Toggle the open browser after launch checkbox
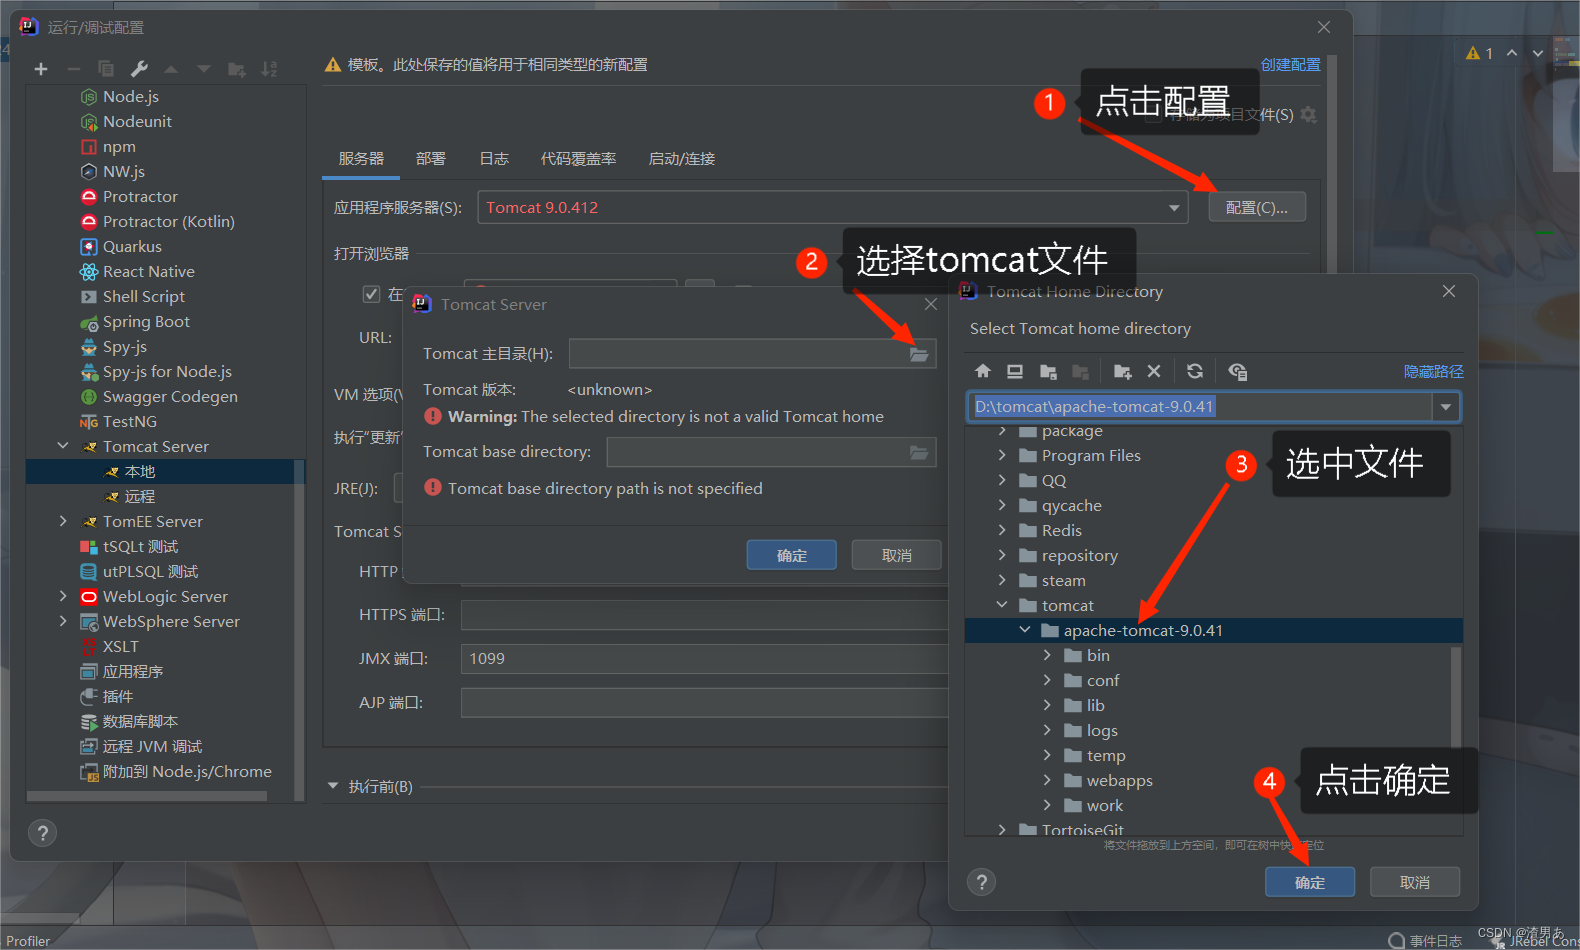 coord(371,294)
